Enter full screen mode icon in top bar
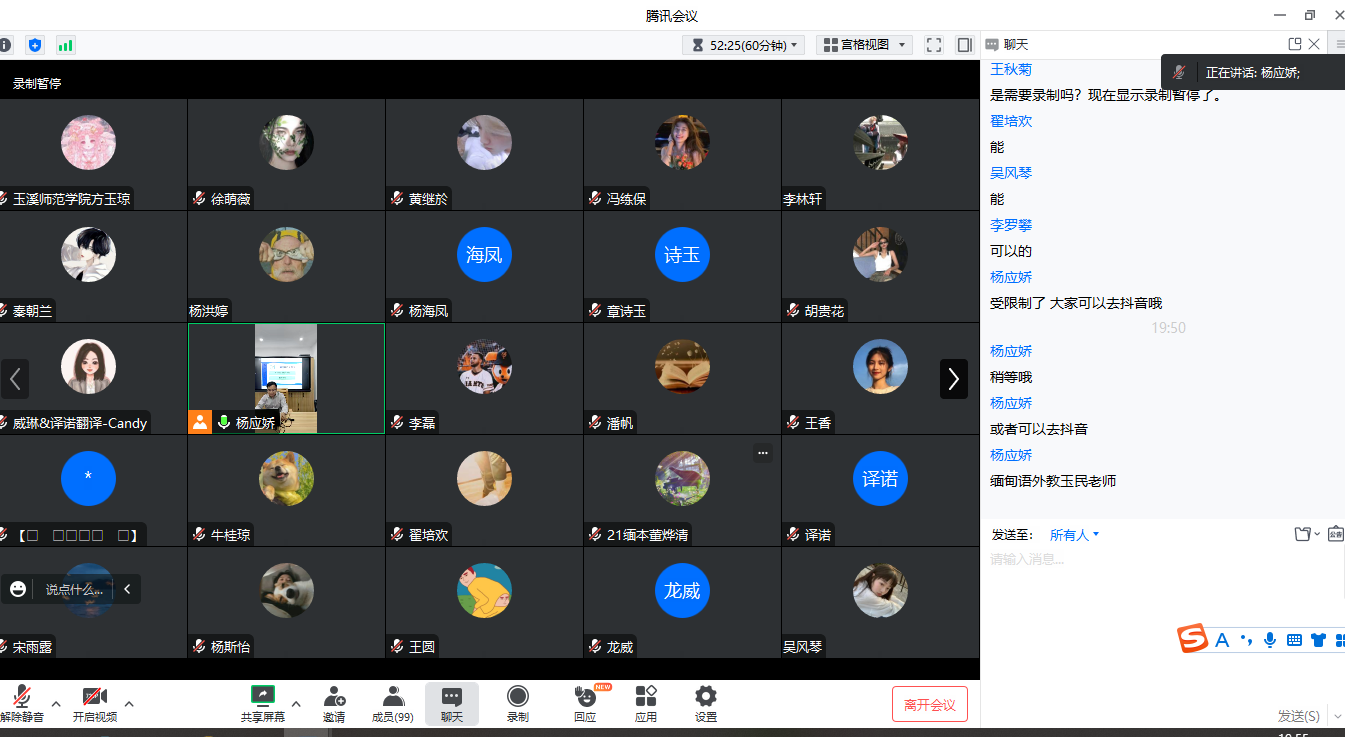Image resolution: width=1345 pixels, height=737 pixels. (934, 45)
